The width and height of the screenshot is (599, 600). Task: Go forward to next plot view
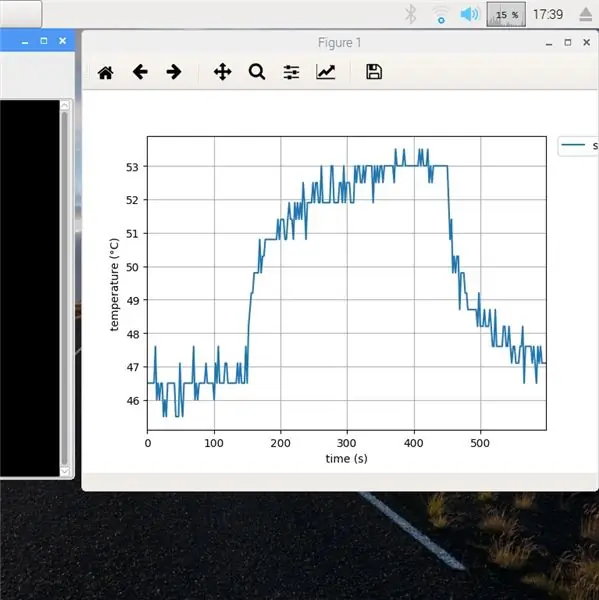pyautogui.click(x=174, y=72)
